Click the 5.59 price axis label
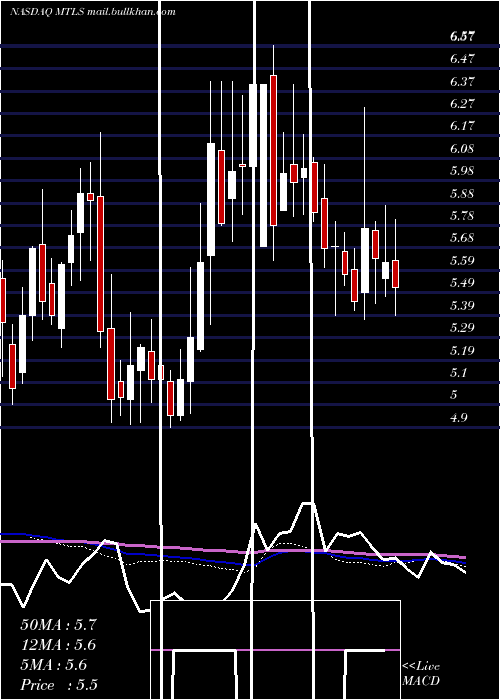 click(x=462, y=261)
